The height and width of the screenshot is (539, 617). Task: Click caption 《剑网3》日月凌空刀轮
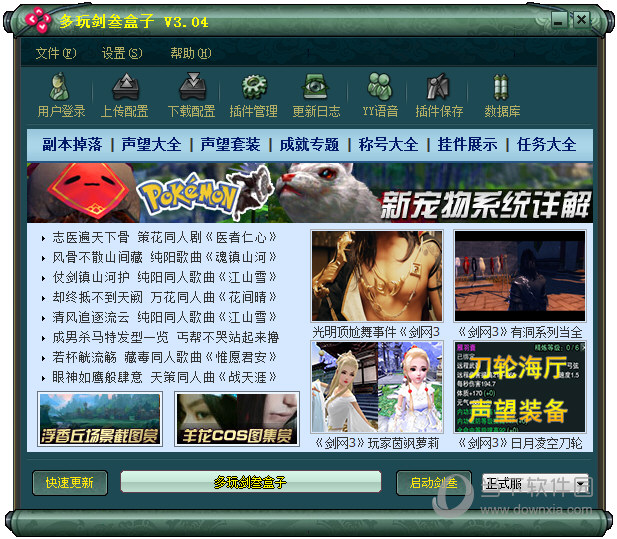[520, 443]
